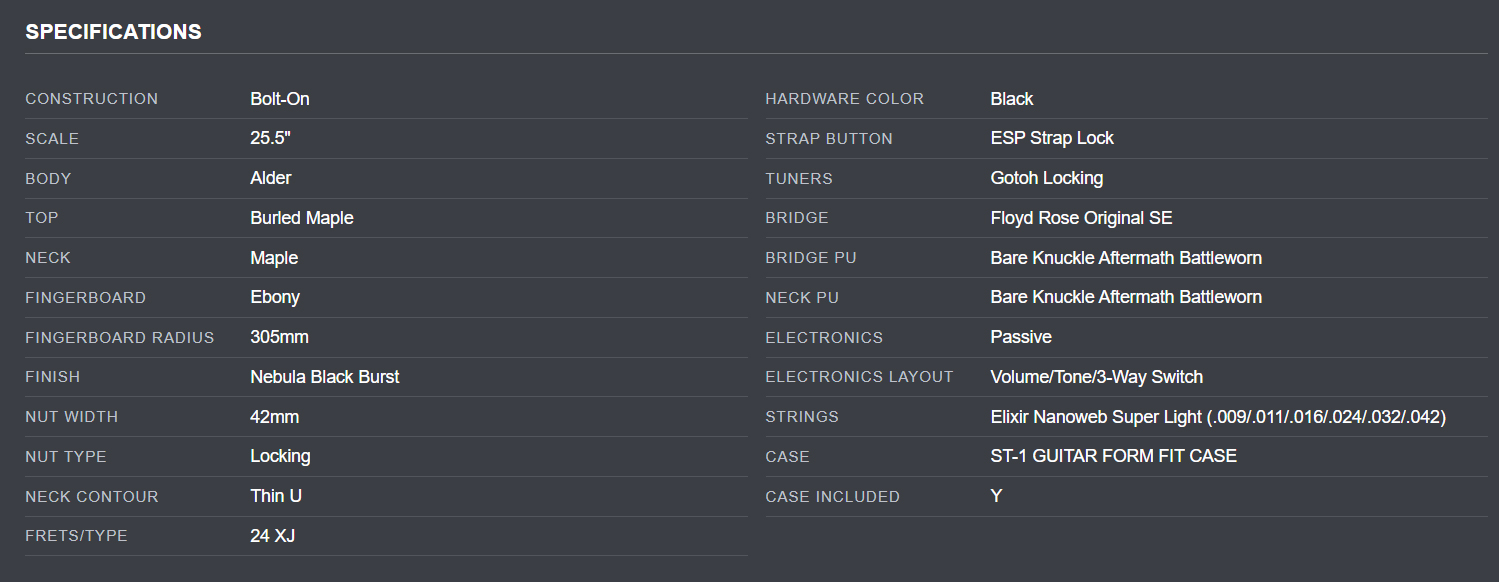Click the BRIDGE PU Bare Knuckle value

(1126, 258)
